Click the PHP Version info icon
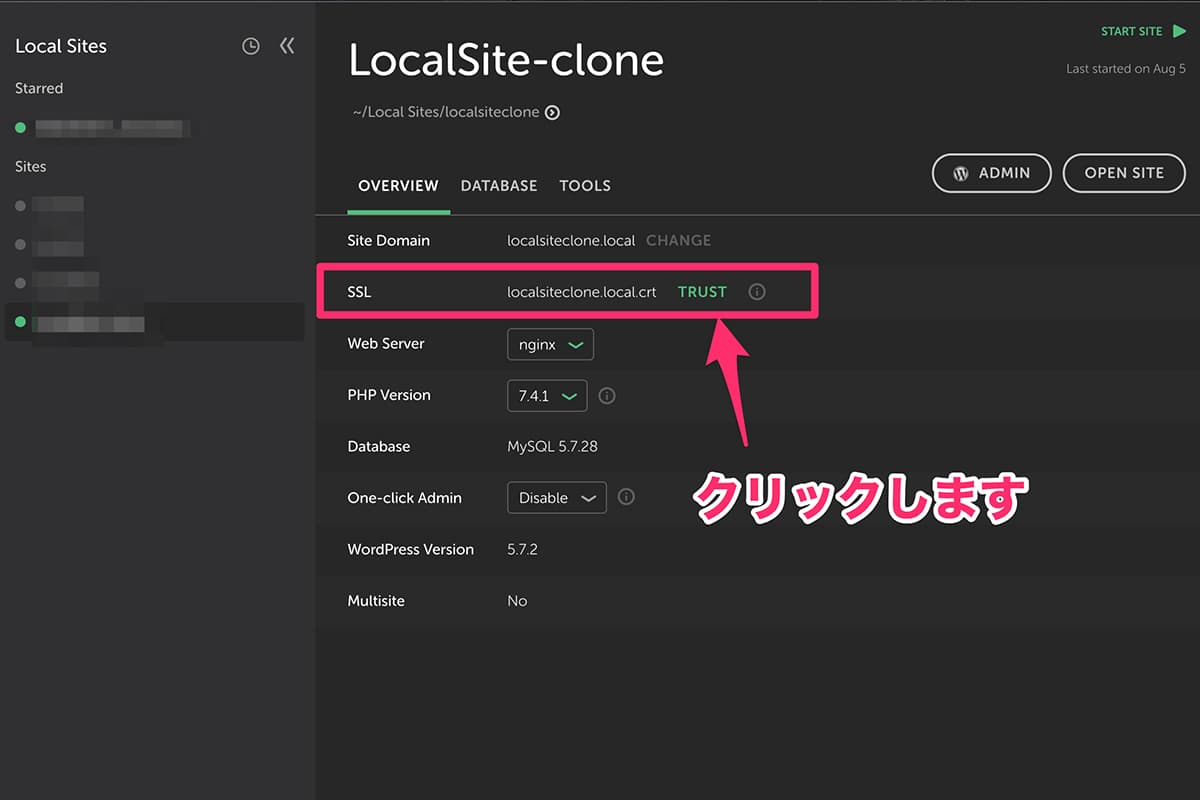 click(607, 396)
